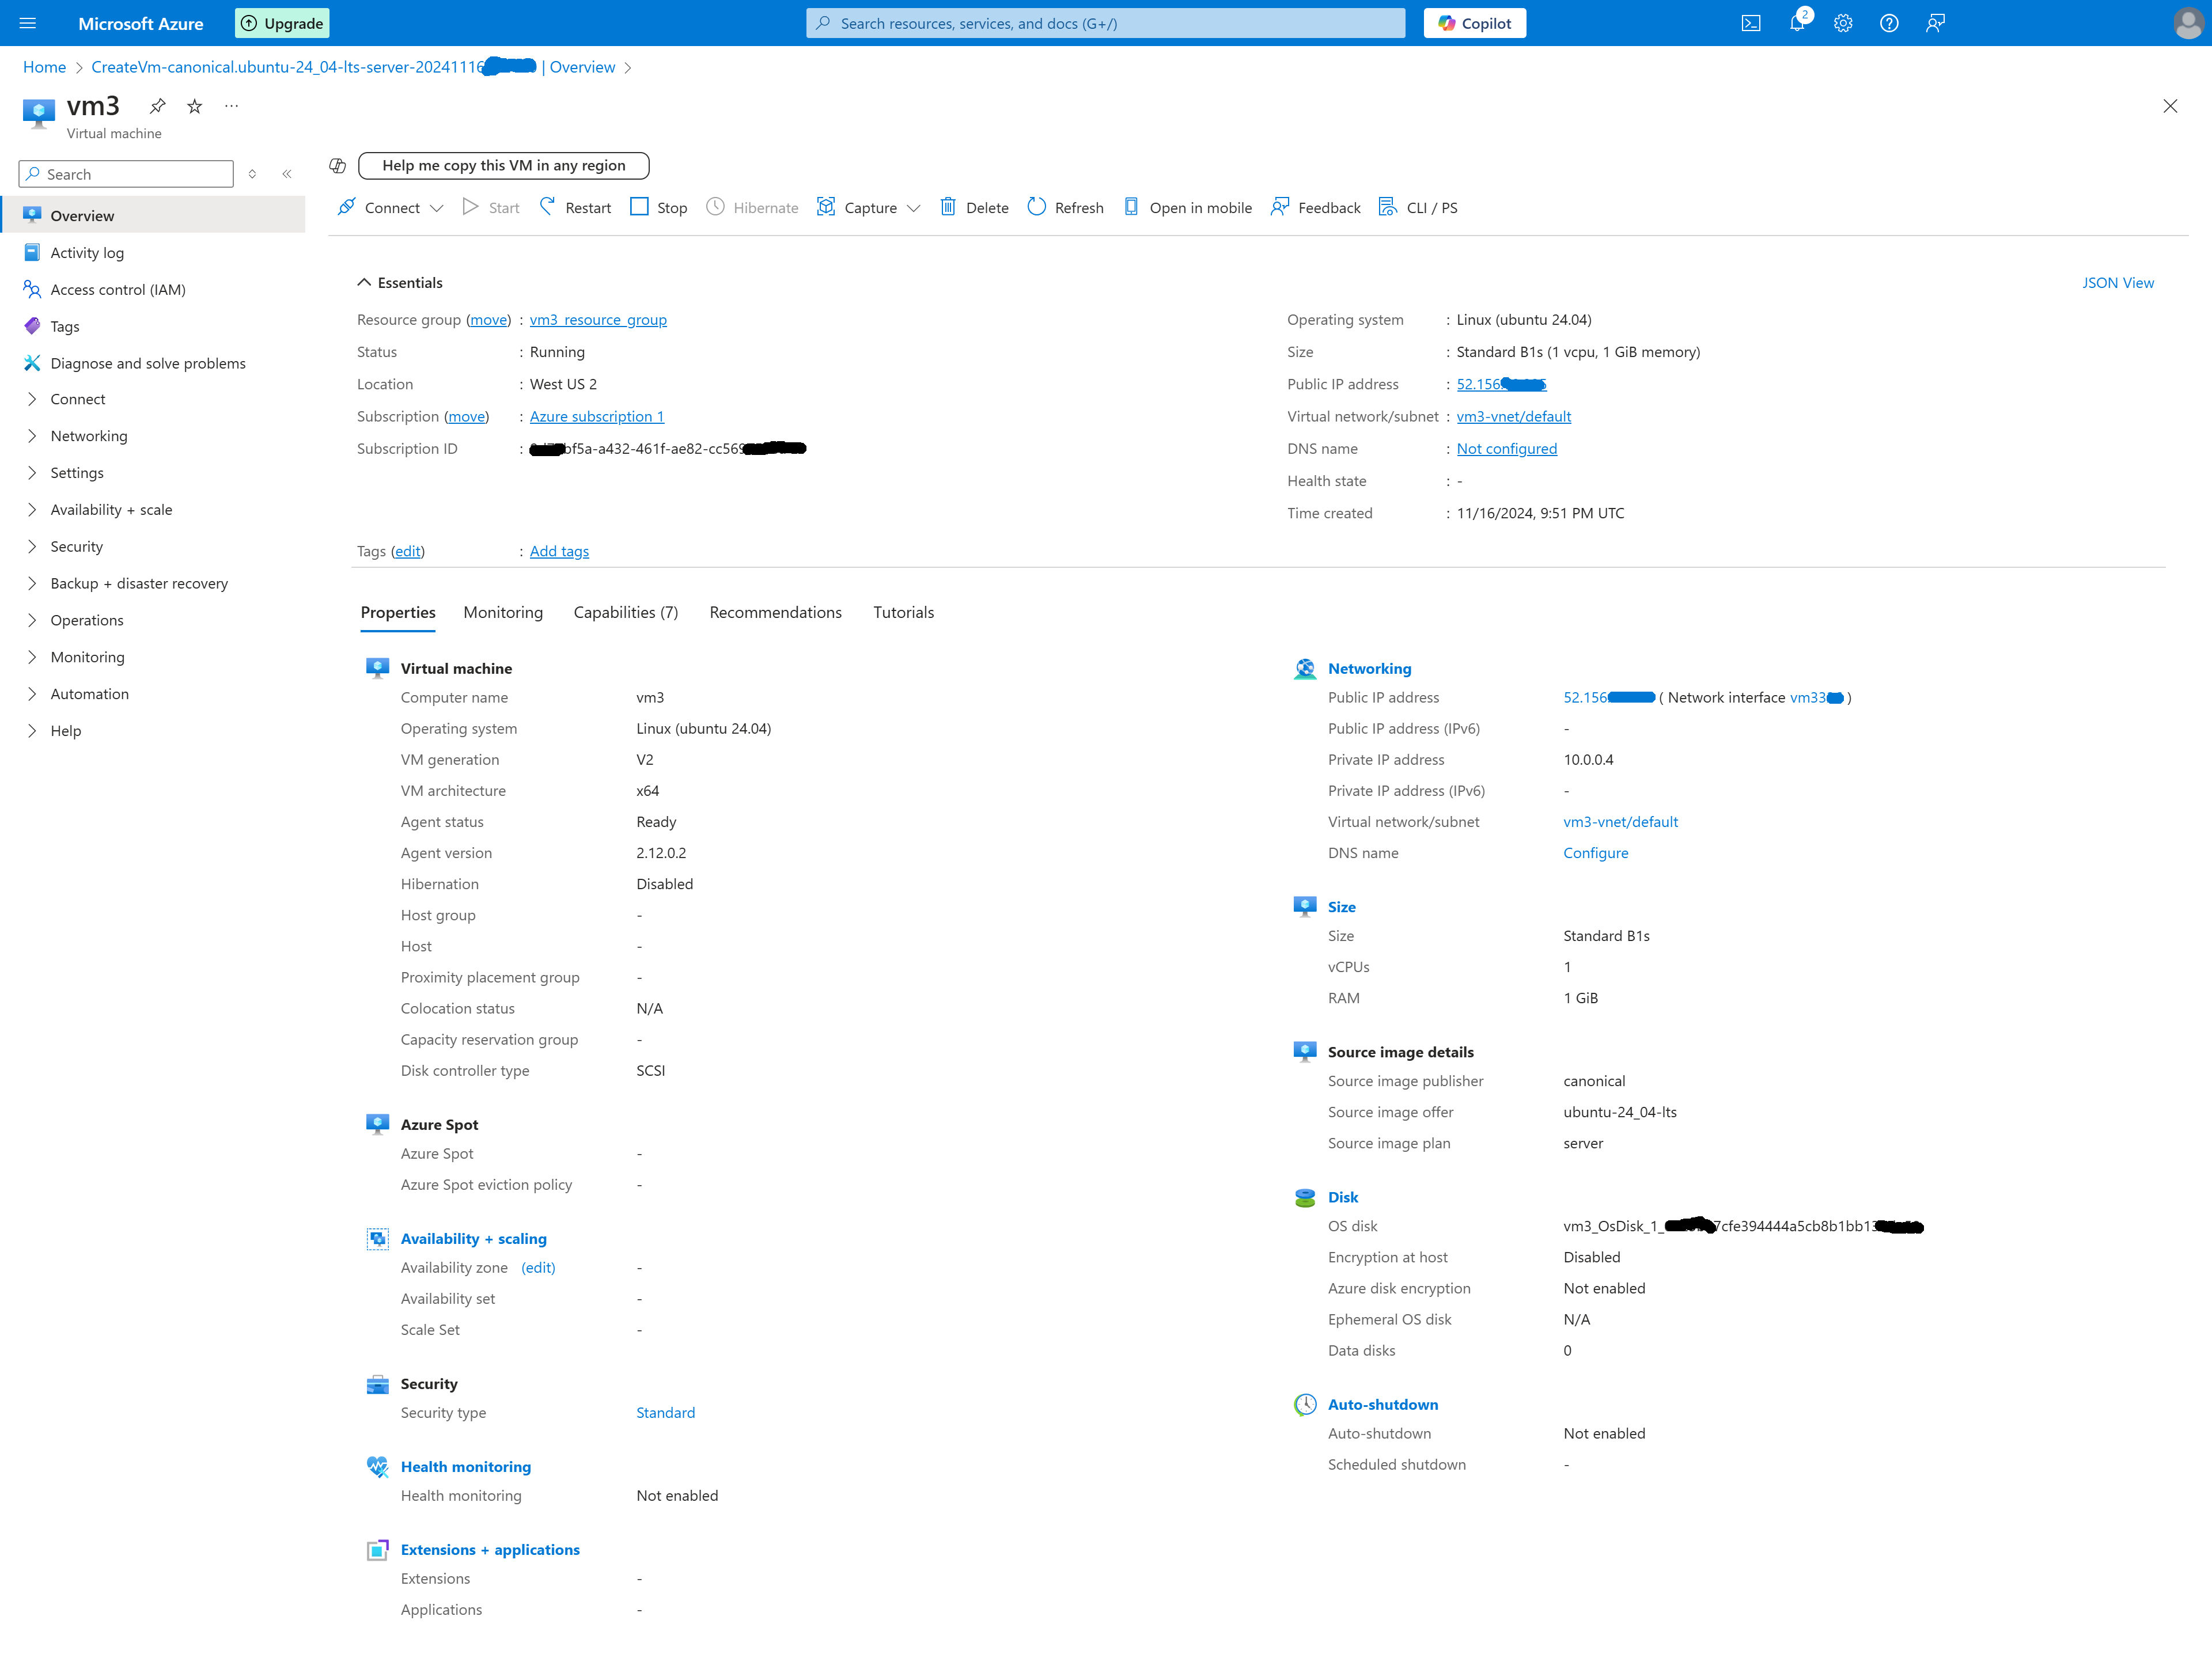Close the vm3 blade
The width and height of the screenshot is (2212, 1677).
click(2170, 106)
